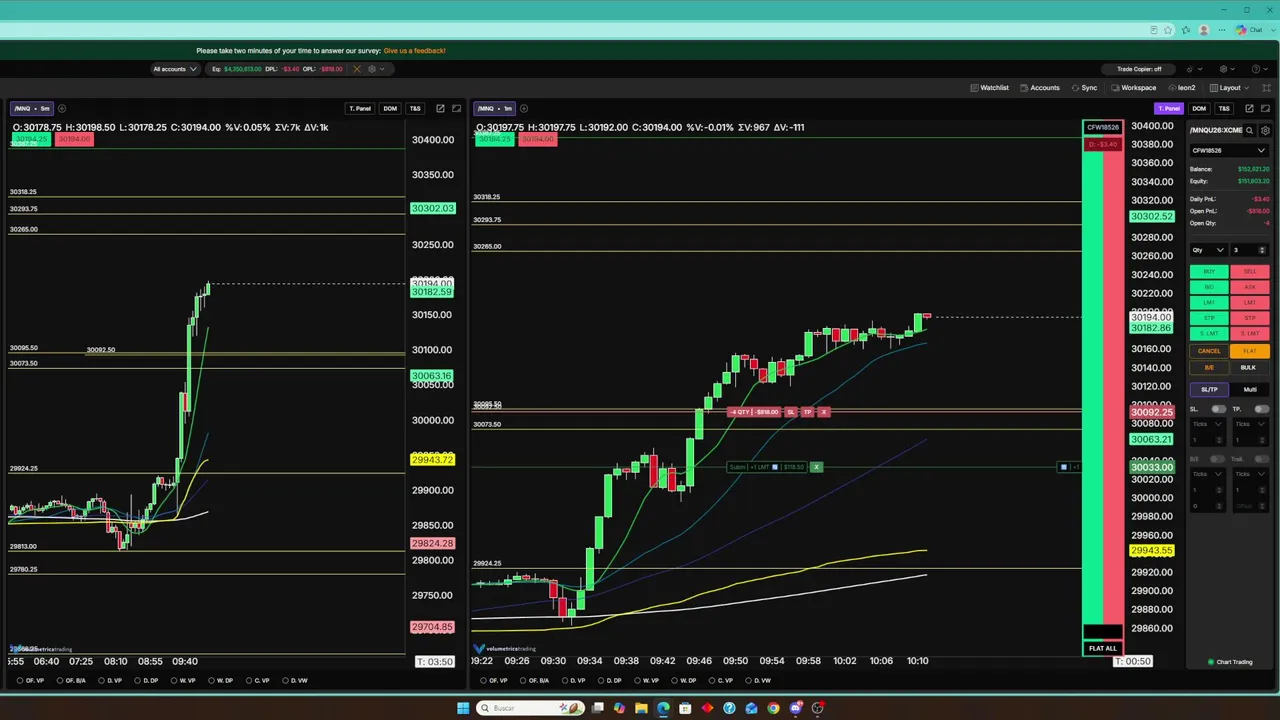The image size is (1280, 720).
Task: Toggle Trade Copier off switch
Action: pos(1139,69)
